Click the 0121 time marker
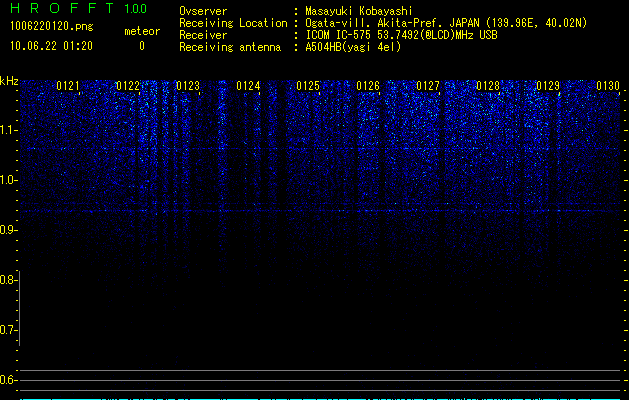The image size is (629, 400). point(68,86)
